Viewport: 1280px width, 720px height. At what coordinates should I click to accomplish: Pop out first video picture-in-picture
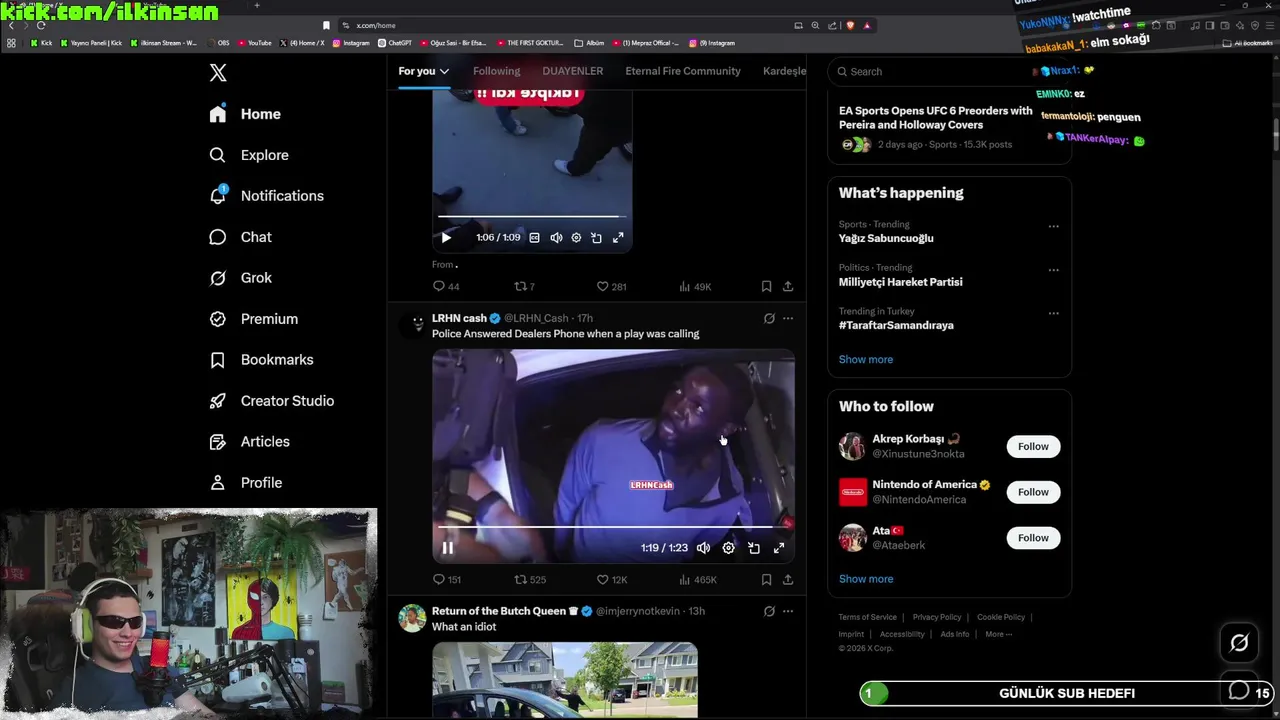coord(596,238)
